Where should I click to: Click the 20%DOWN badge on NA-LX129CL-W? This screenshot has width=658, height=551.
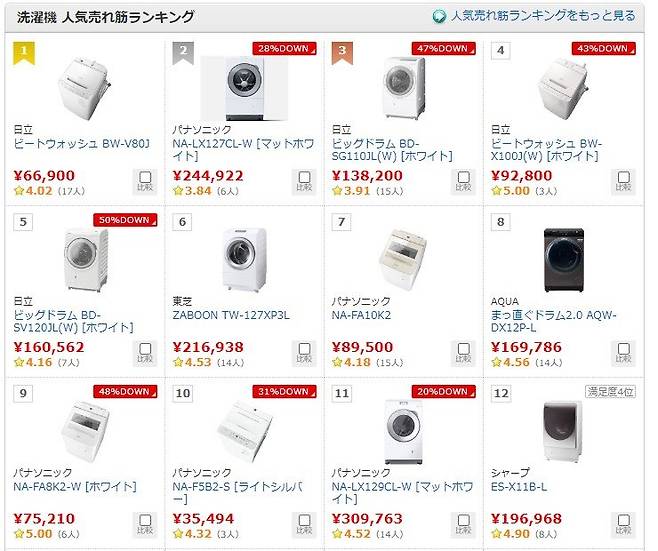pyautogui.click(x=444, y=392)
